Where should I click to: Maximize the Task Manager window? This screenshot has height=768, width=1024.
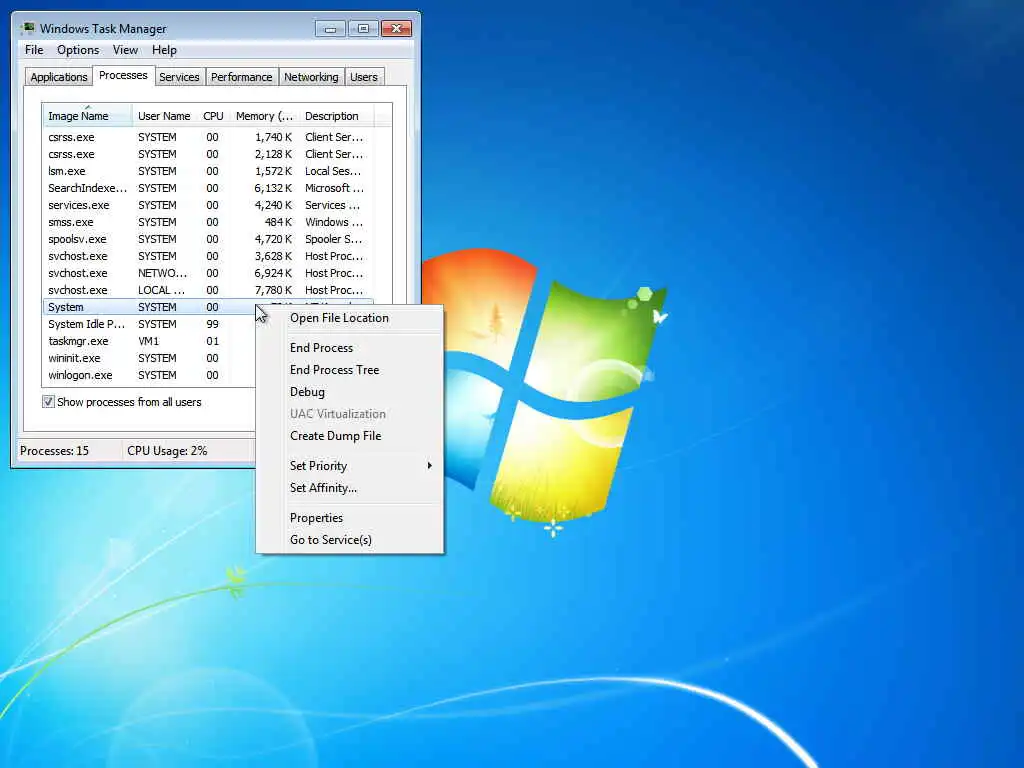[x=363, y=29]
